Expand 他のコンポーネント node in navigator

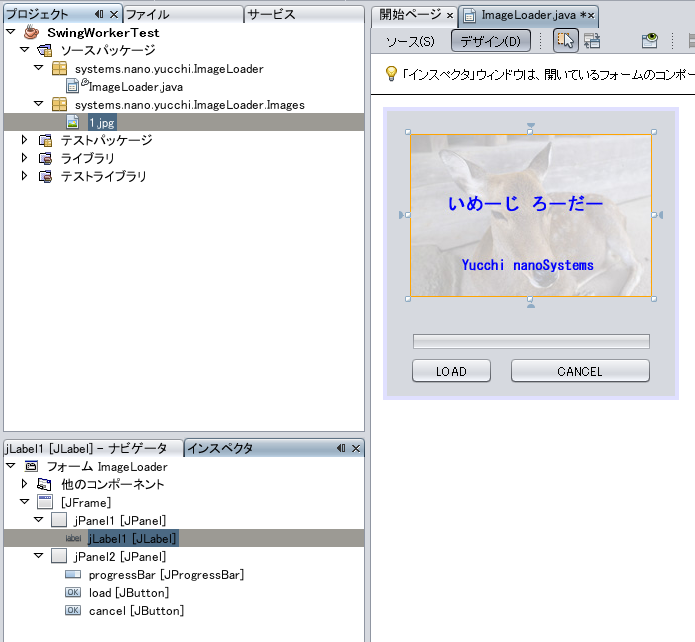(x=24, y=484)
